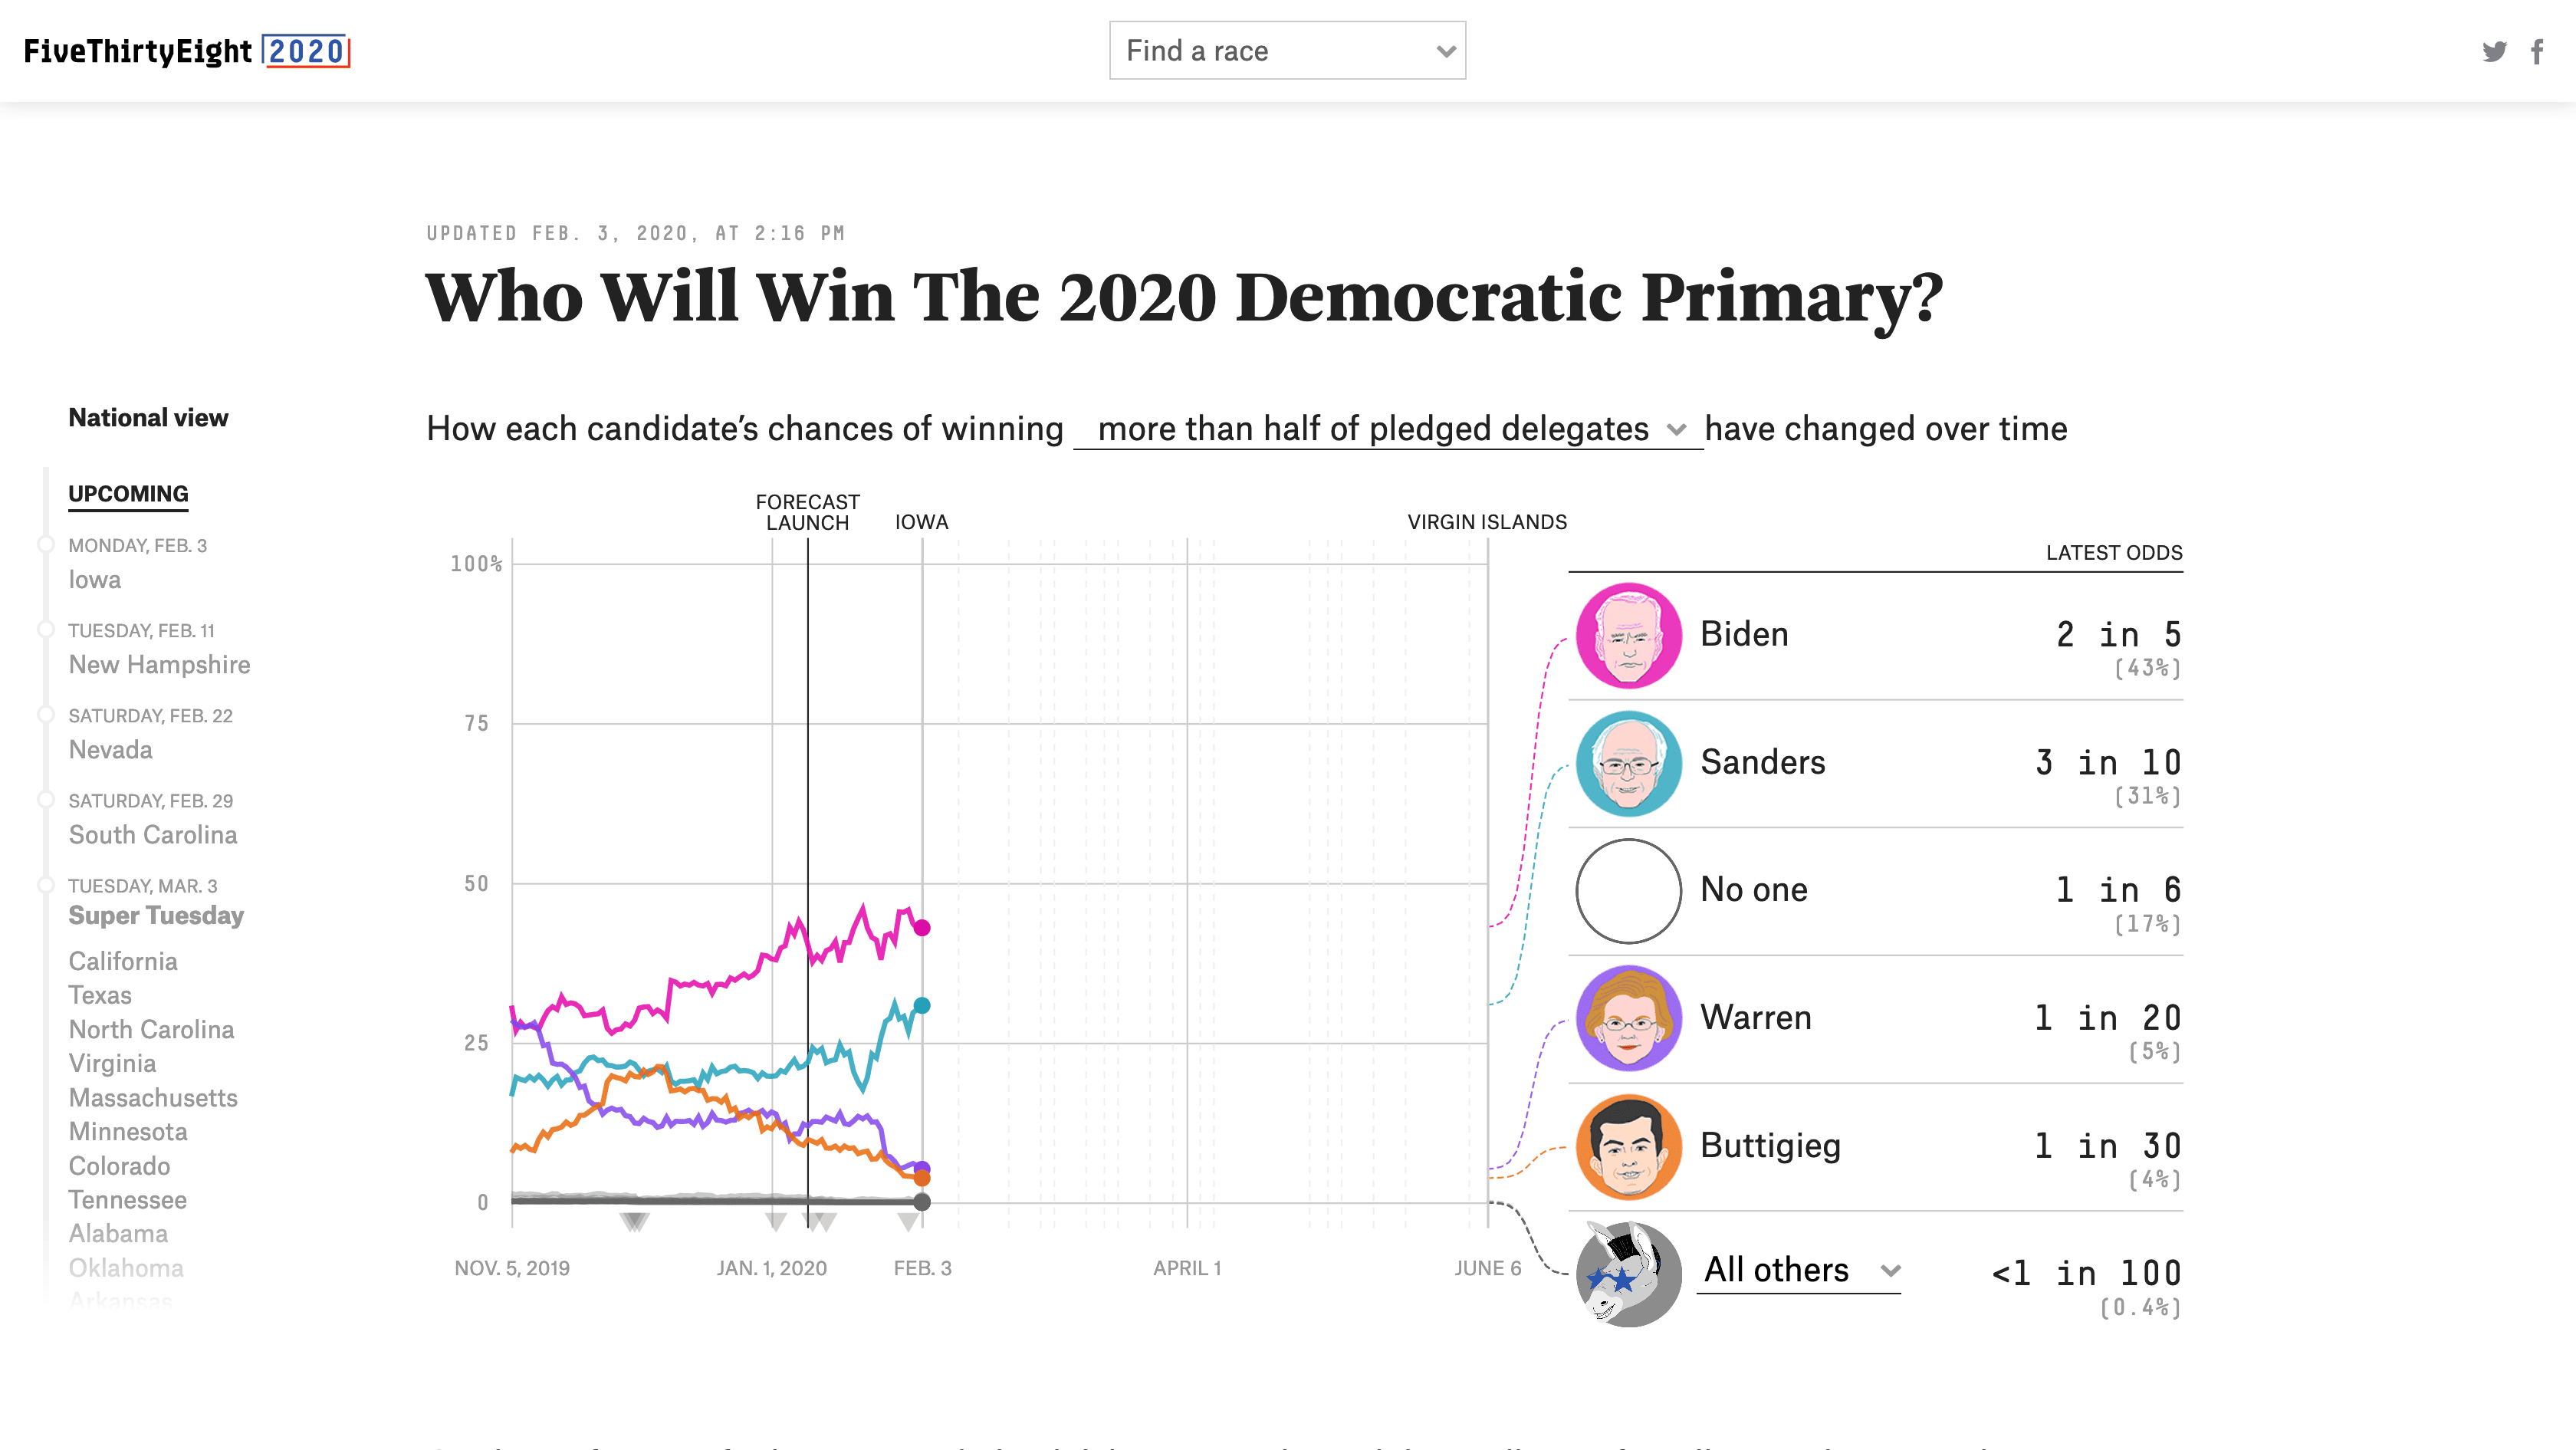Click Sanders' teal endpoint on chart
This screenshot has width=2576, height=1450.
(x=922, y=1006)
